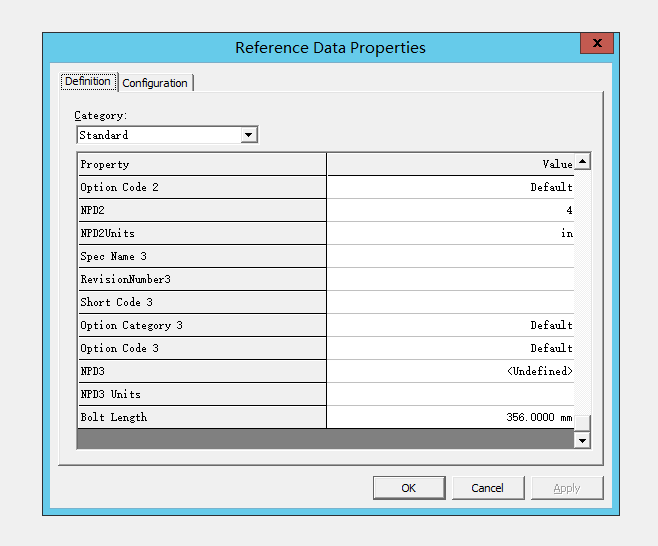Click the Apply button
Viewport: 658px width, 546px height.
click(567, 488)
